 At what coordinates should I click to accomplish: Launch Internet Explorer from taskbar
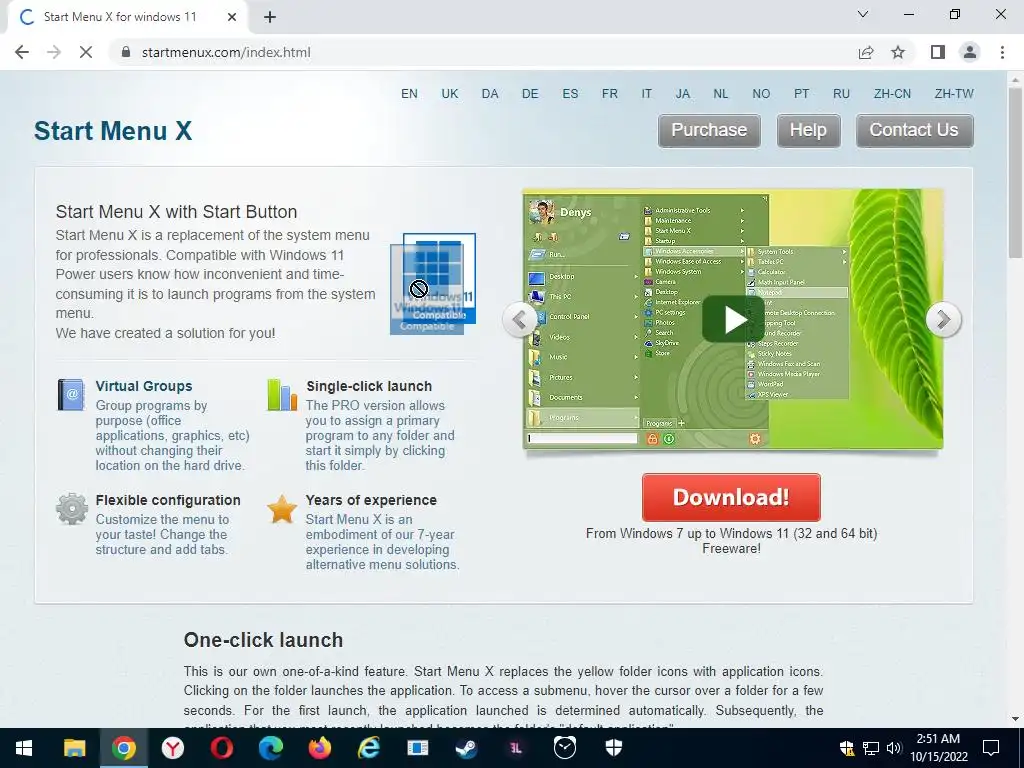coord(368,748)
